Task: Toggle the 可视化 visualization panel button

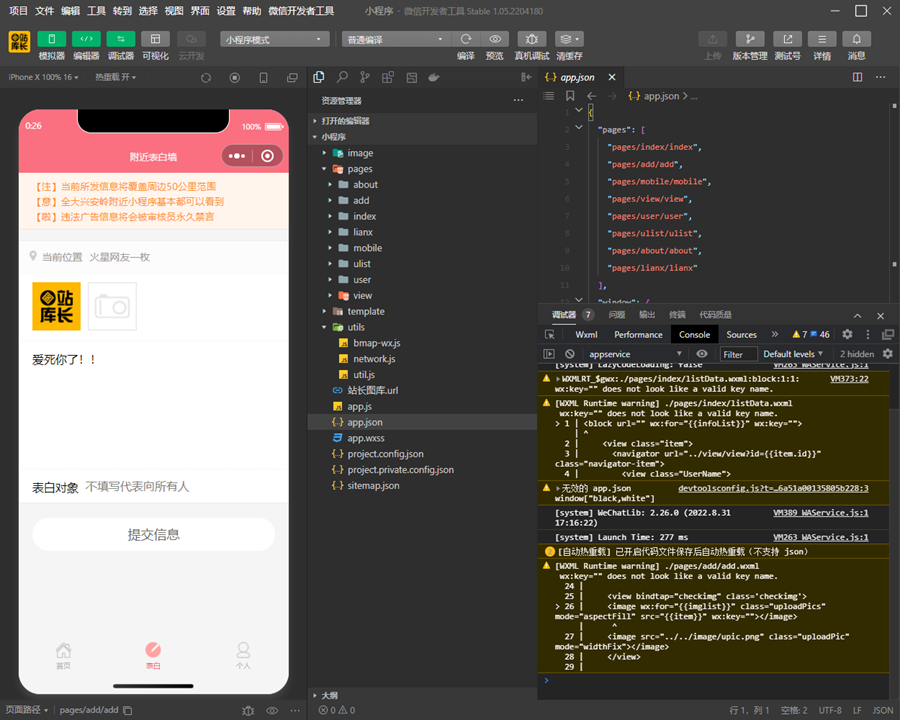Action: 155,39
